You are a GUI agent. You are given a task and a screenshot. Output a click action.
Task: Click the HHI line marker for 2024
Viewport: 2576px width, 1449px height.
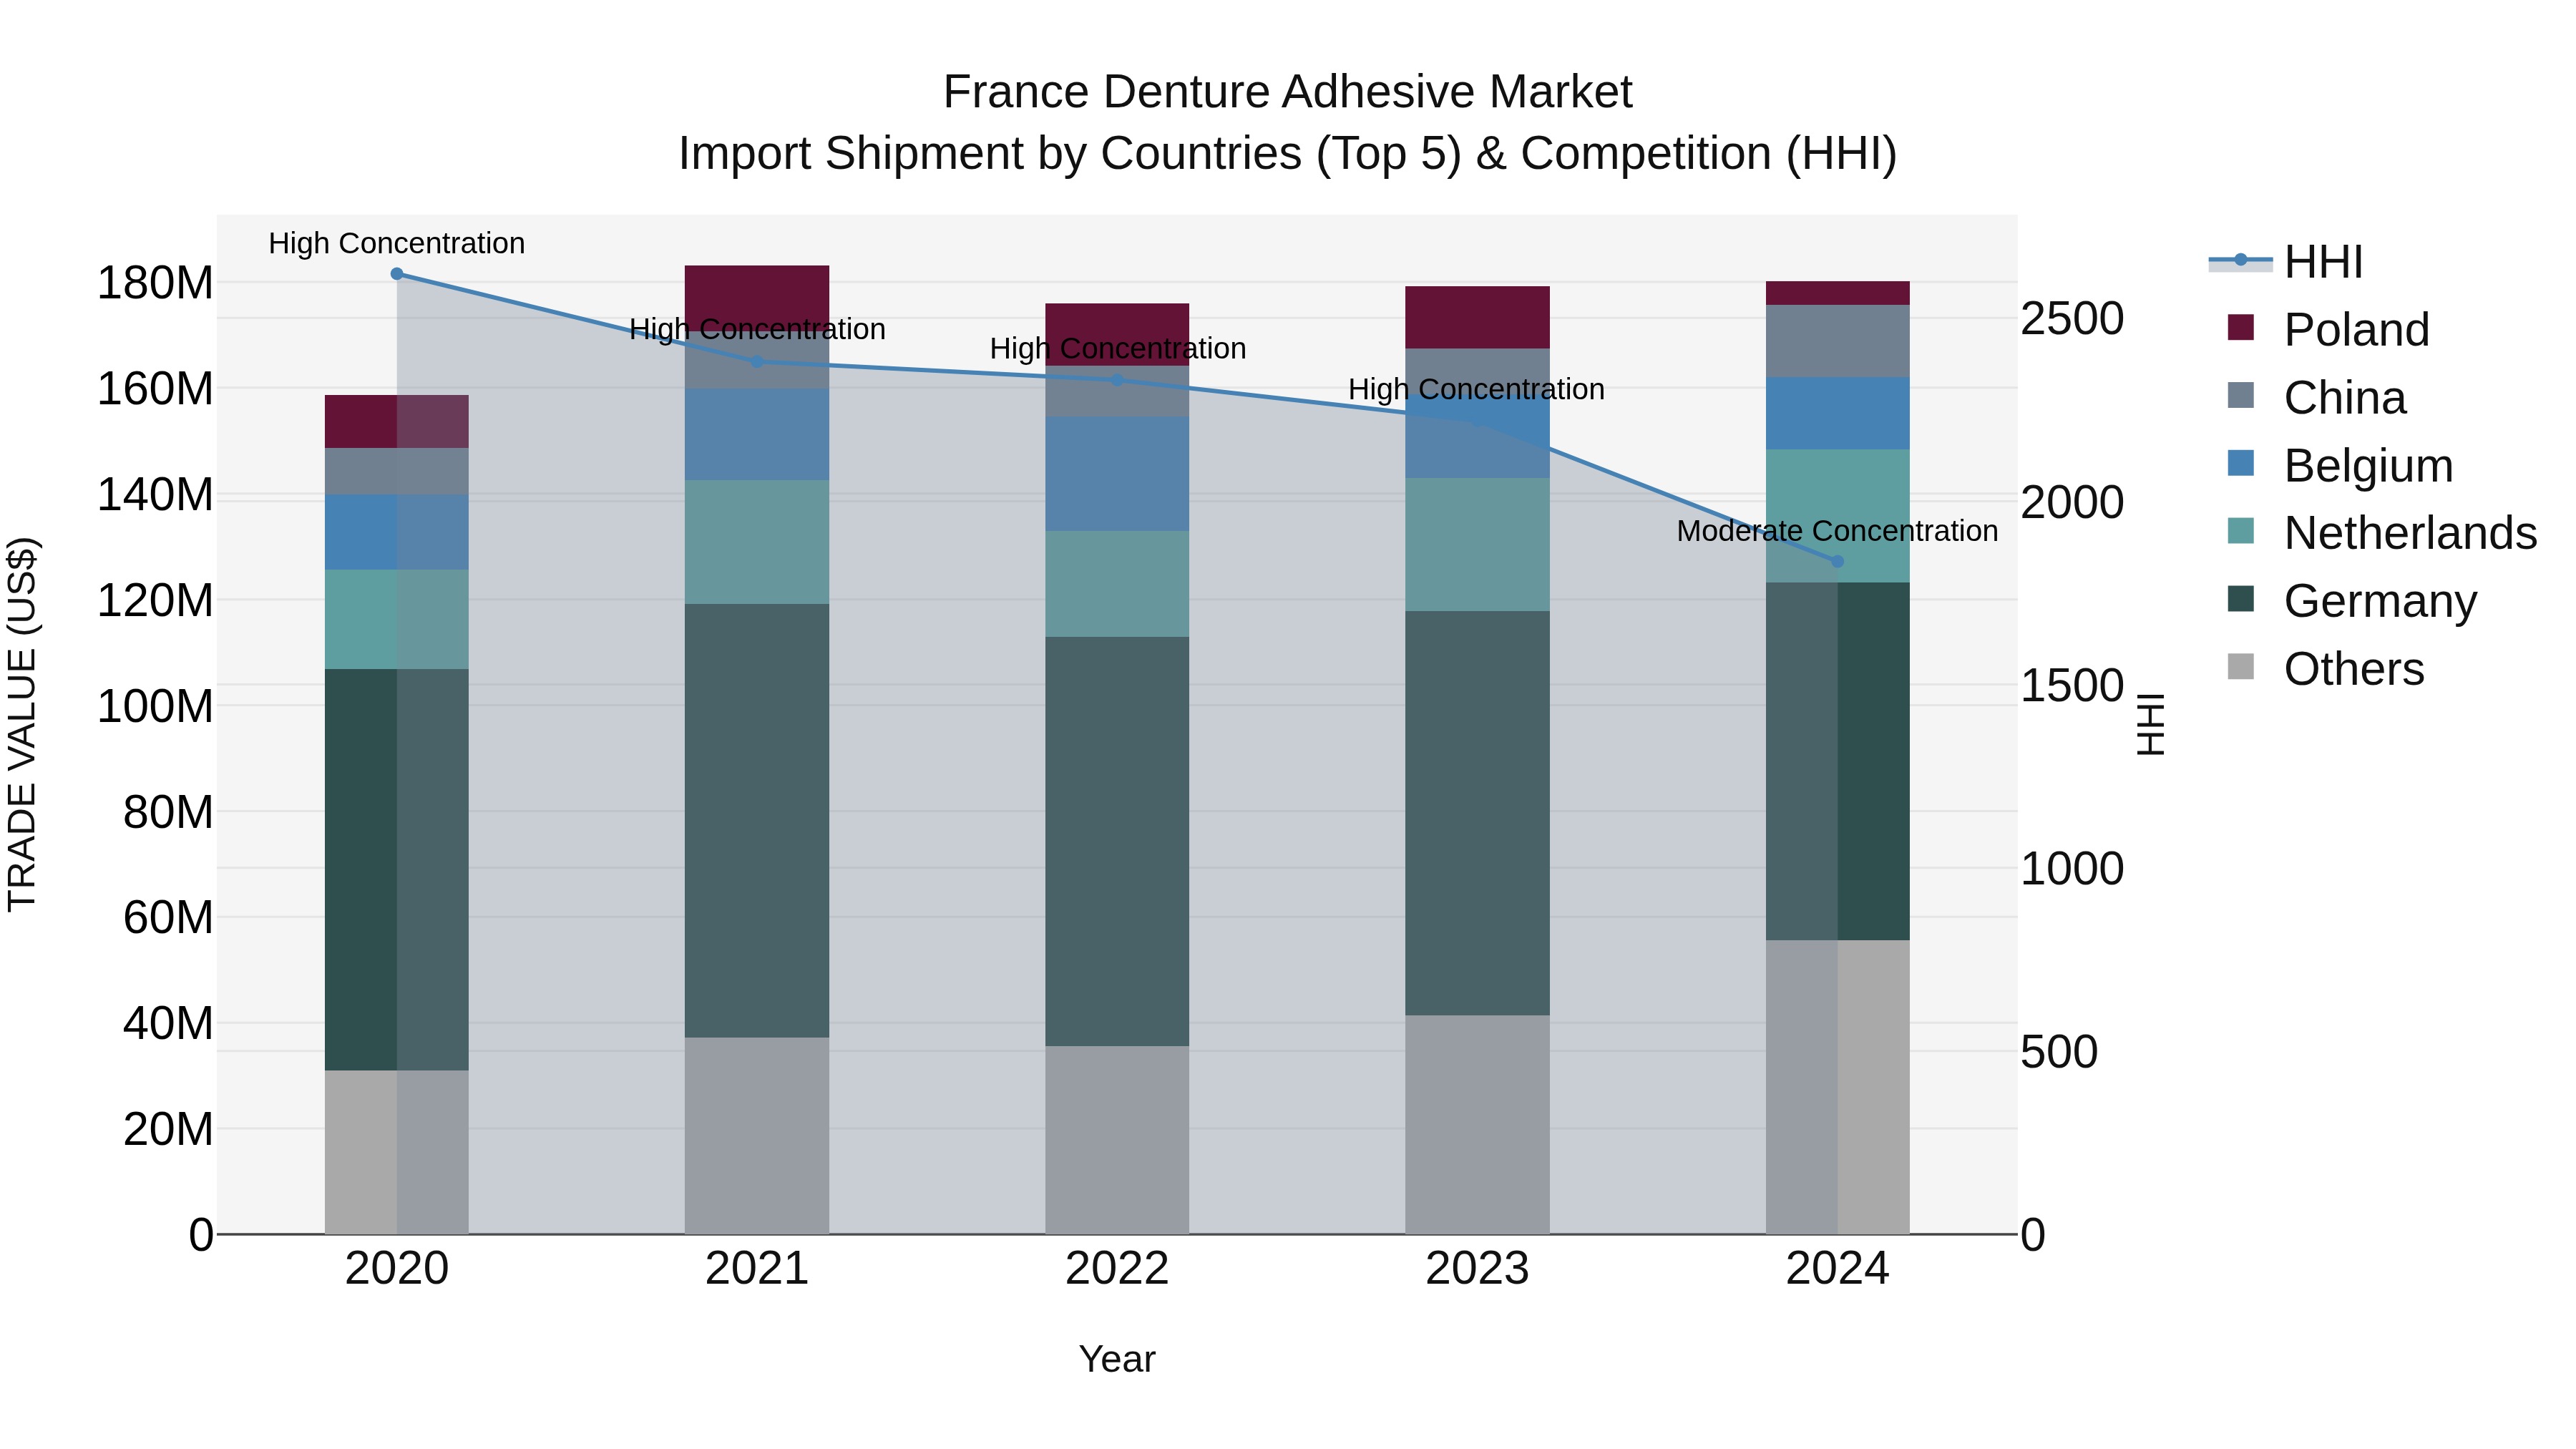coord(1837,562)
